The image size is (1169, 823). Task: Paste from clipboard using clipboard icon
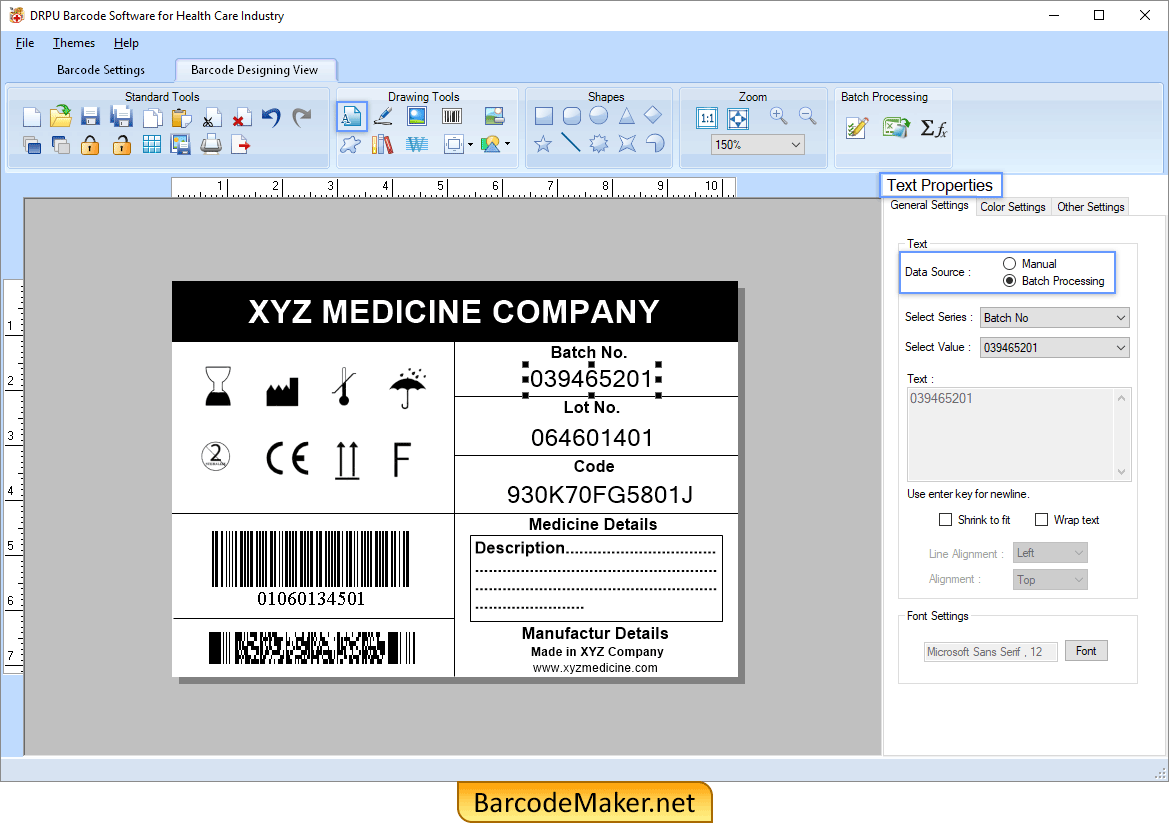pos(181,118)
